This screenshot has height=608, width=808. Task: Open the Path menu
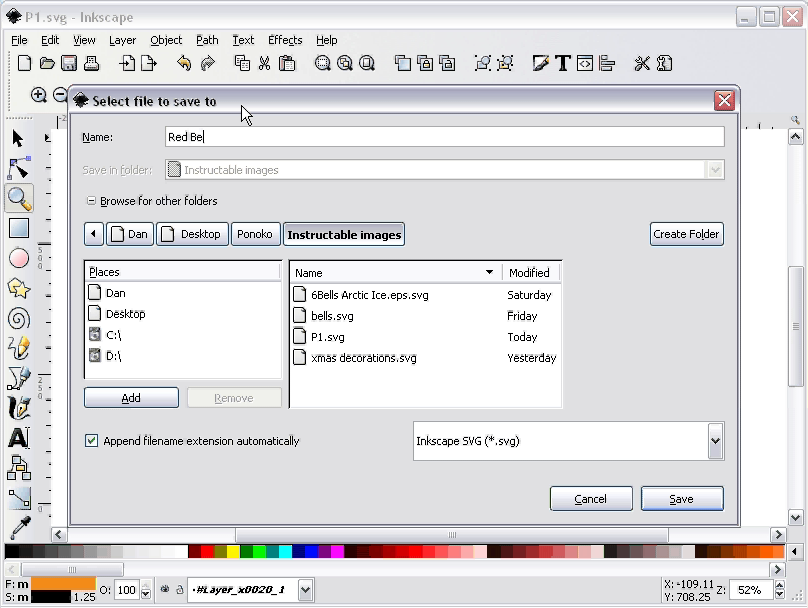[207, 40]
